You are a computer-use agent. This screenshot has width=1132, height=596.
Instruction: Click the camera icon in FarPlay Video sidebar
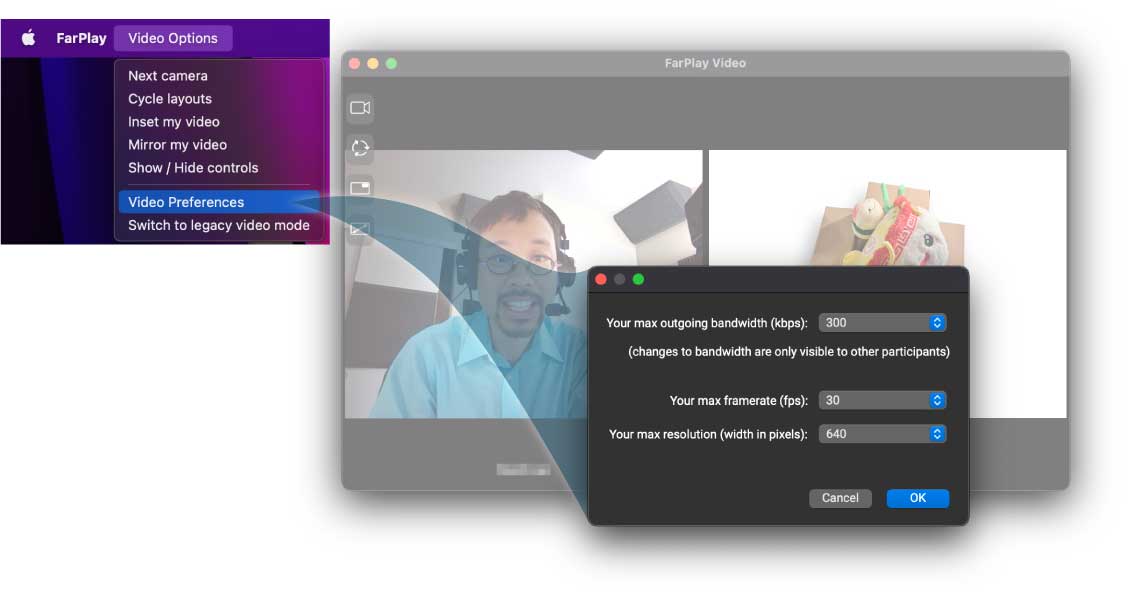tap(360, 108)
